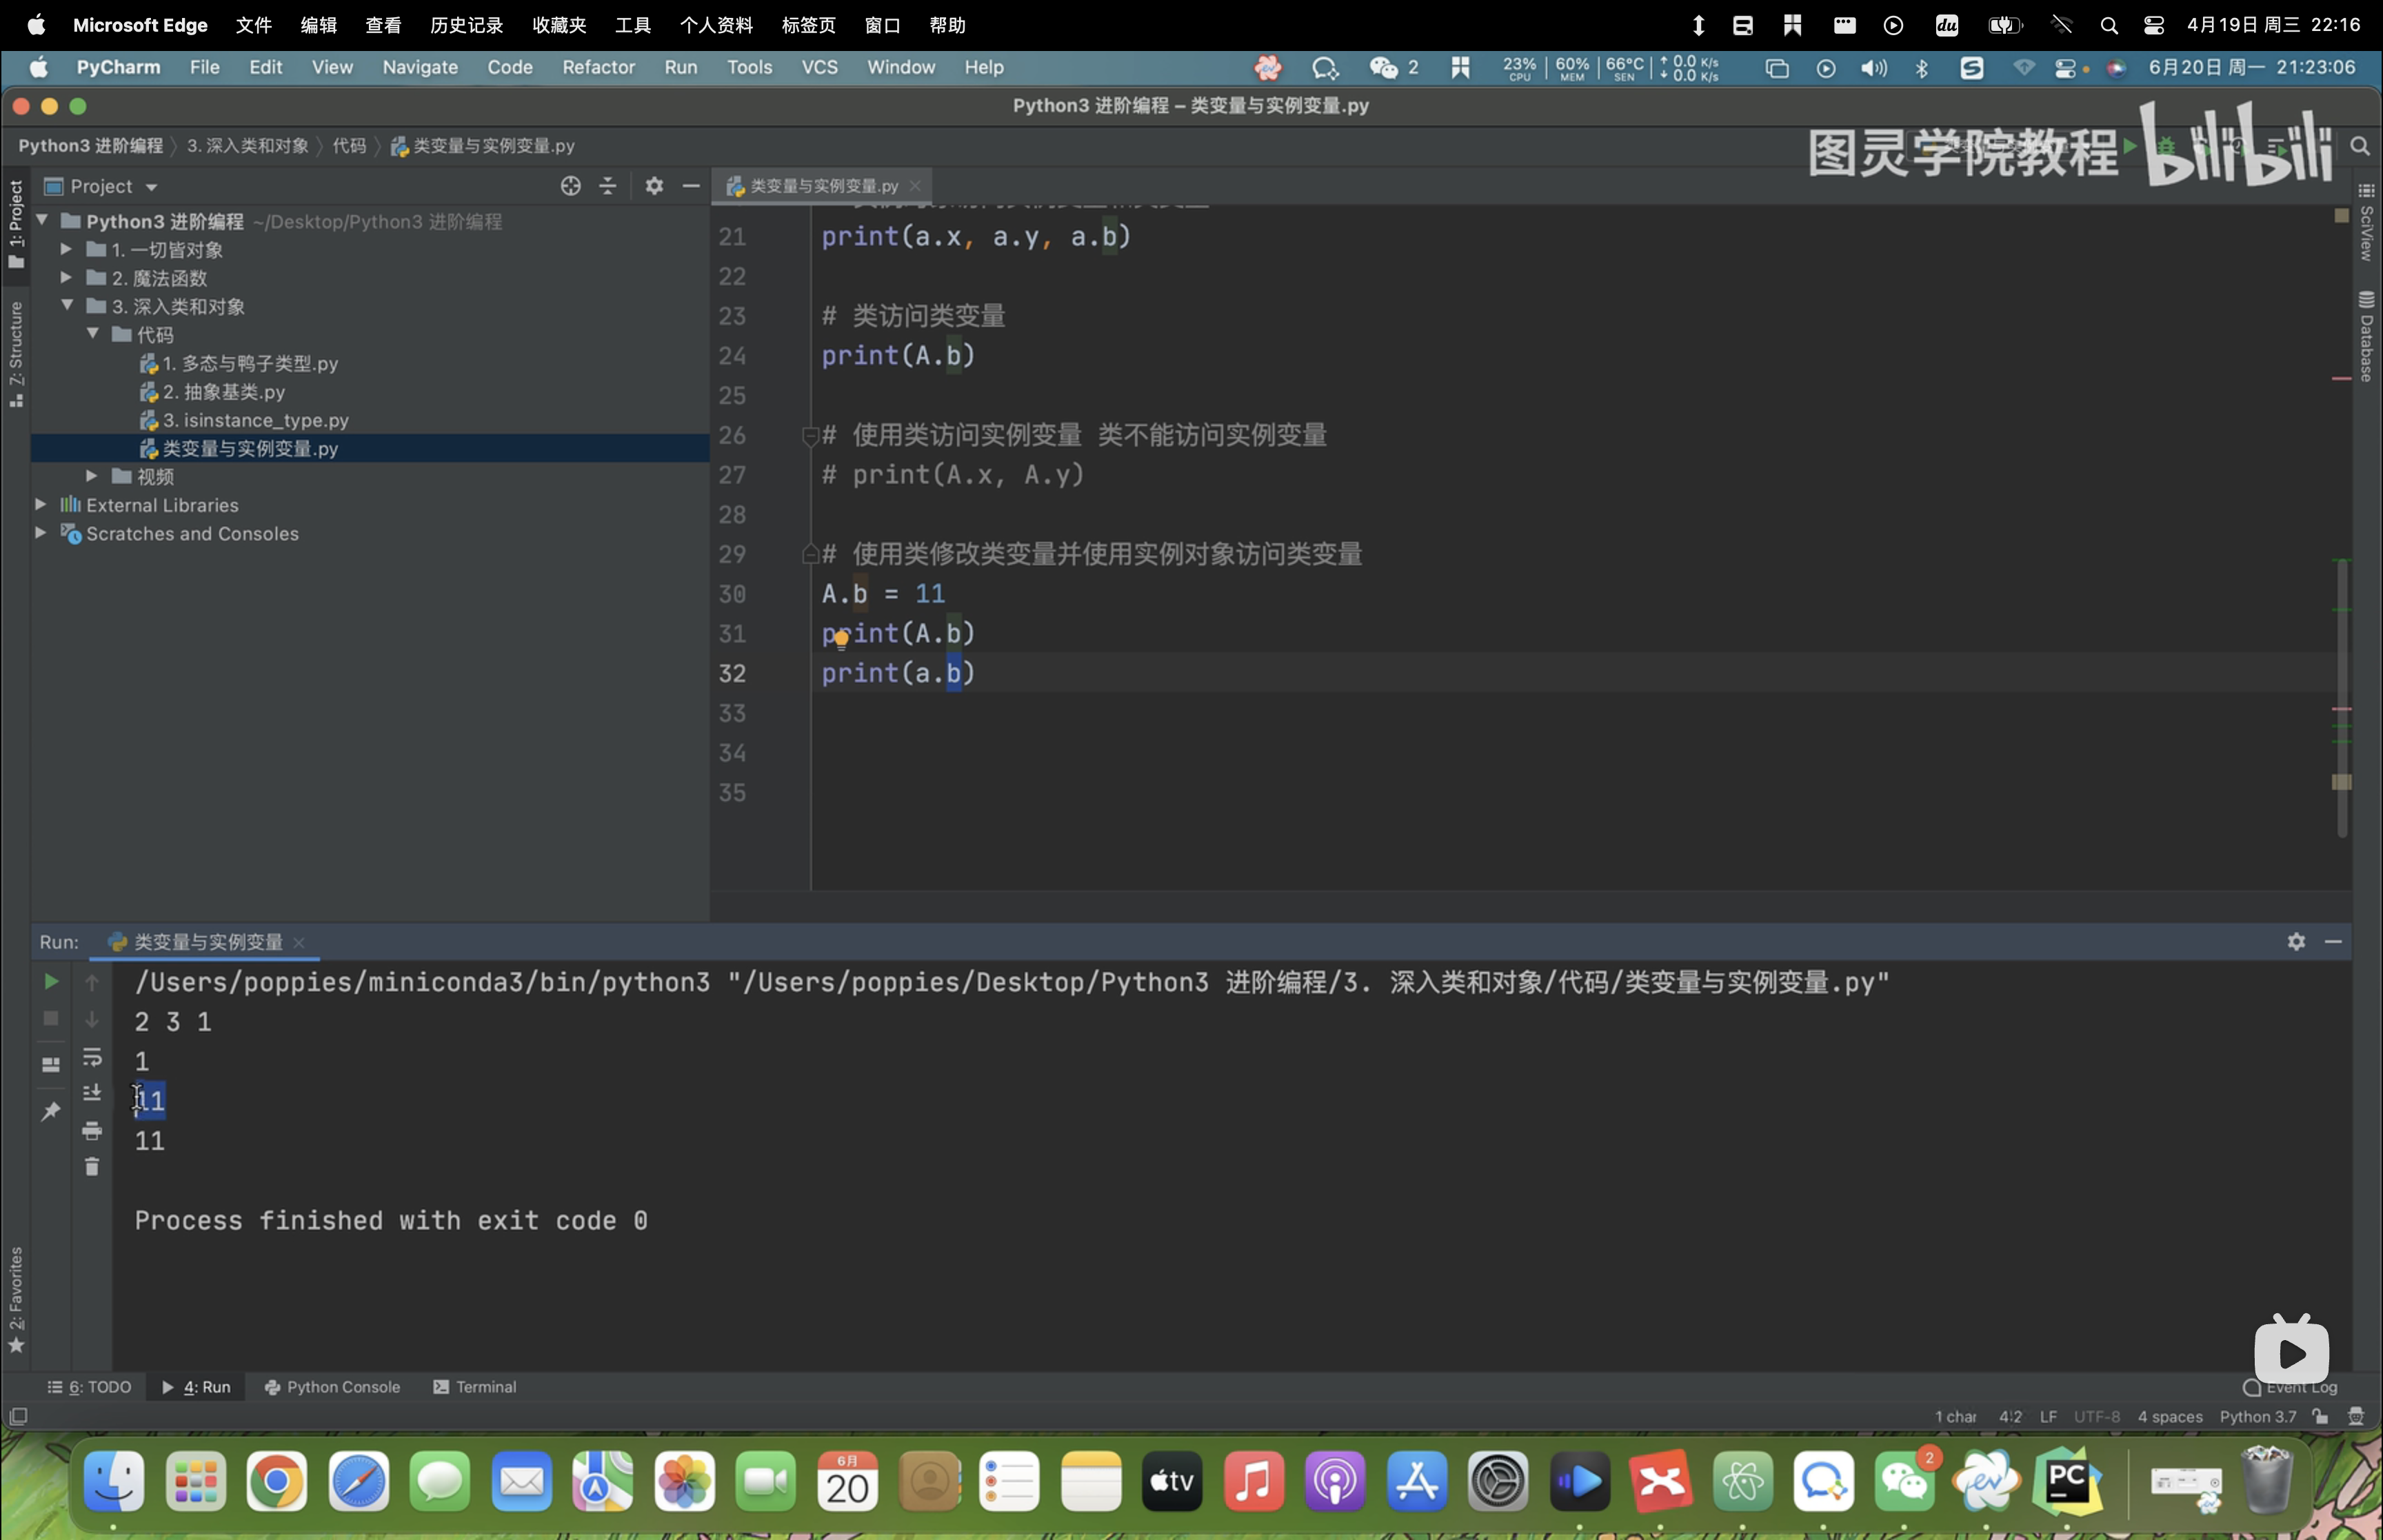Click the hector inspection icon in status bar
The height and width of the screenshot is (1540, 2383).
2356,1417
